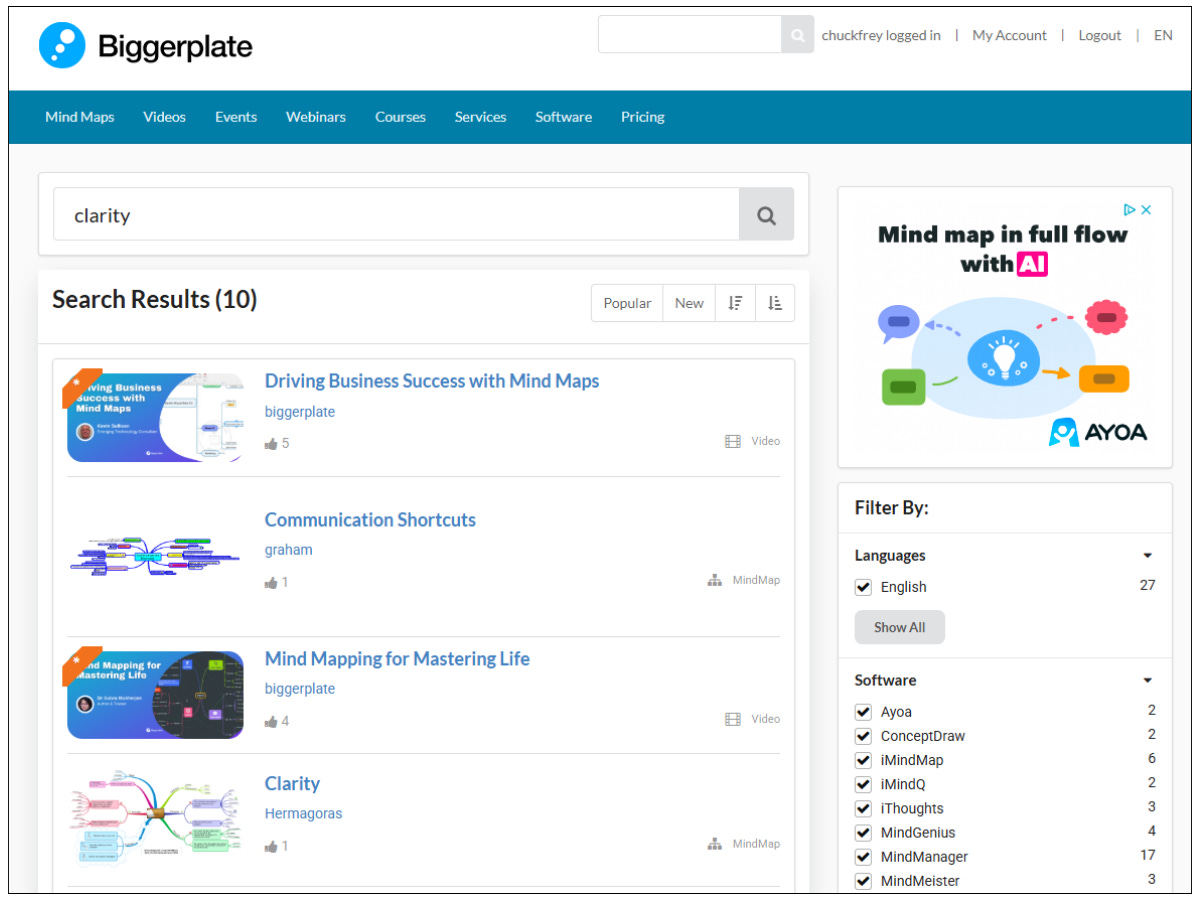Click thumbs-up icon for Clarity map
Screen dimensions: 1200x900
(x=271, y=846)
